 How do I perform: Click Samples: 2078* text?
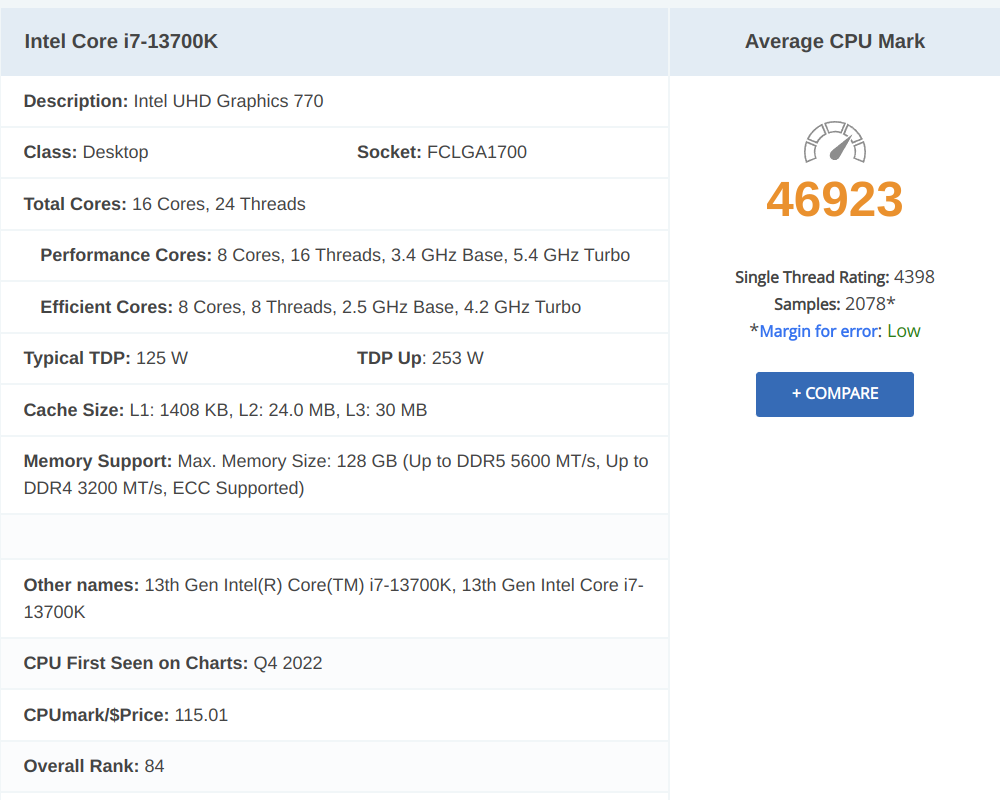834,304
